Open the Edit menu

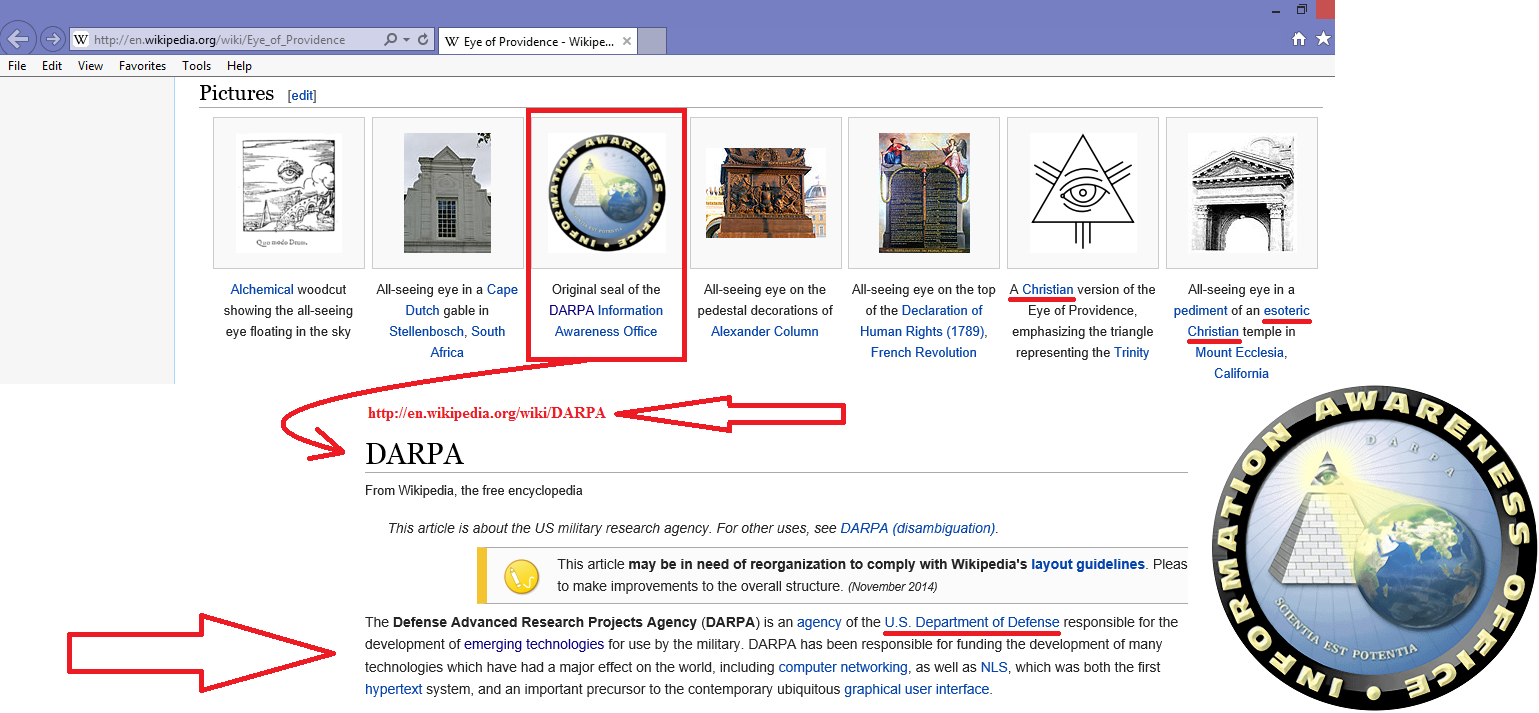[52, 66]
